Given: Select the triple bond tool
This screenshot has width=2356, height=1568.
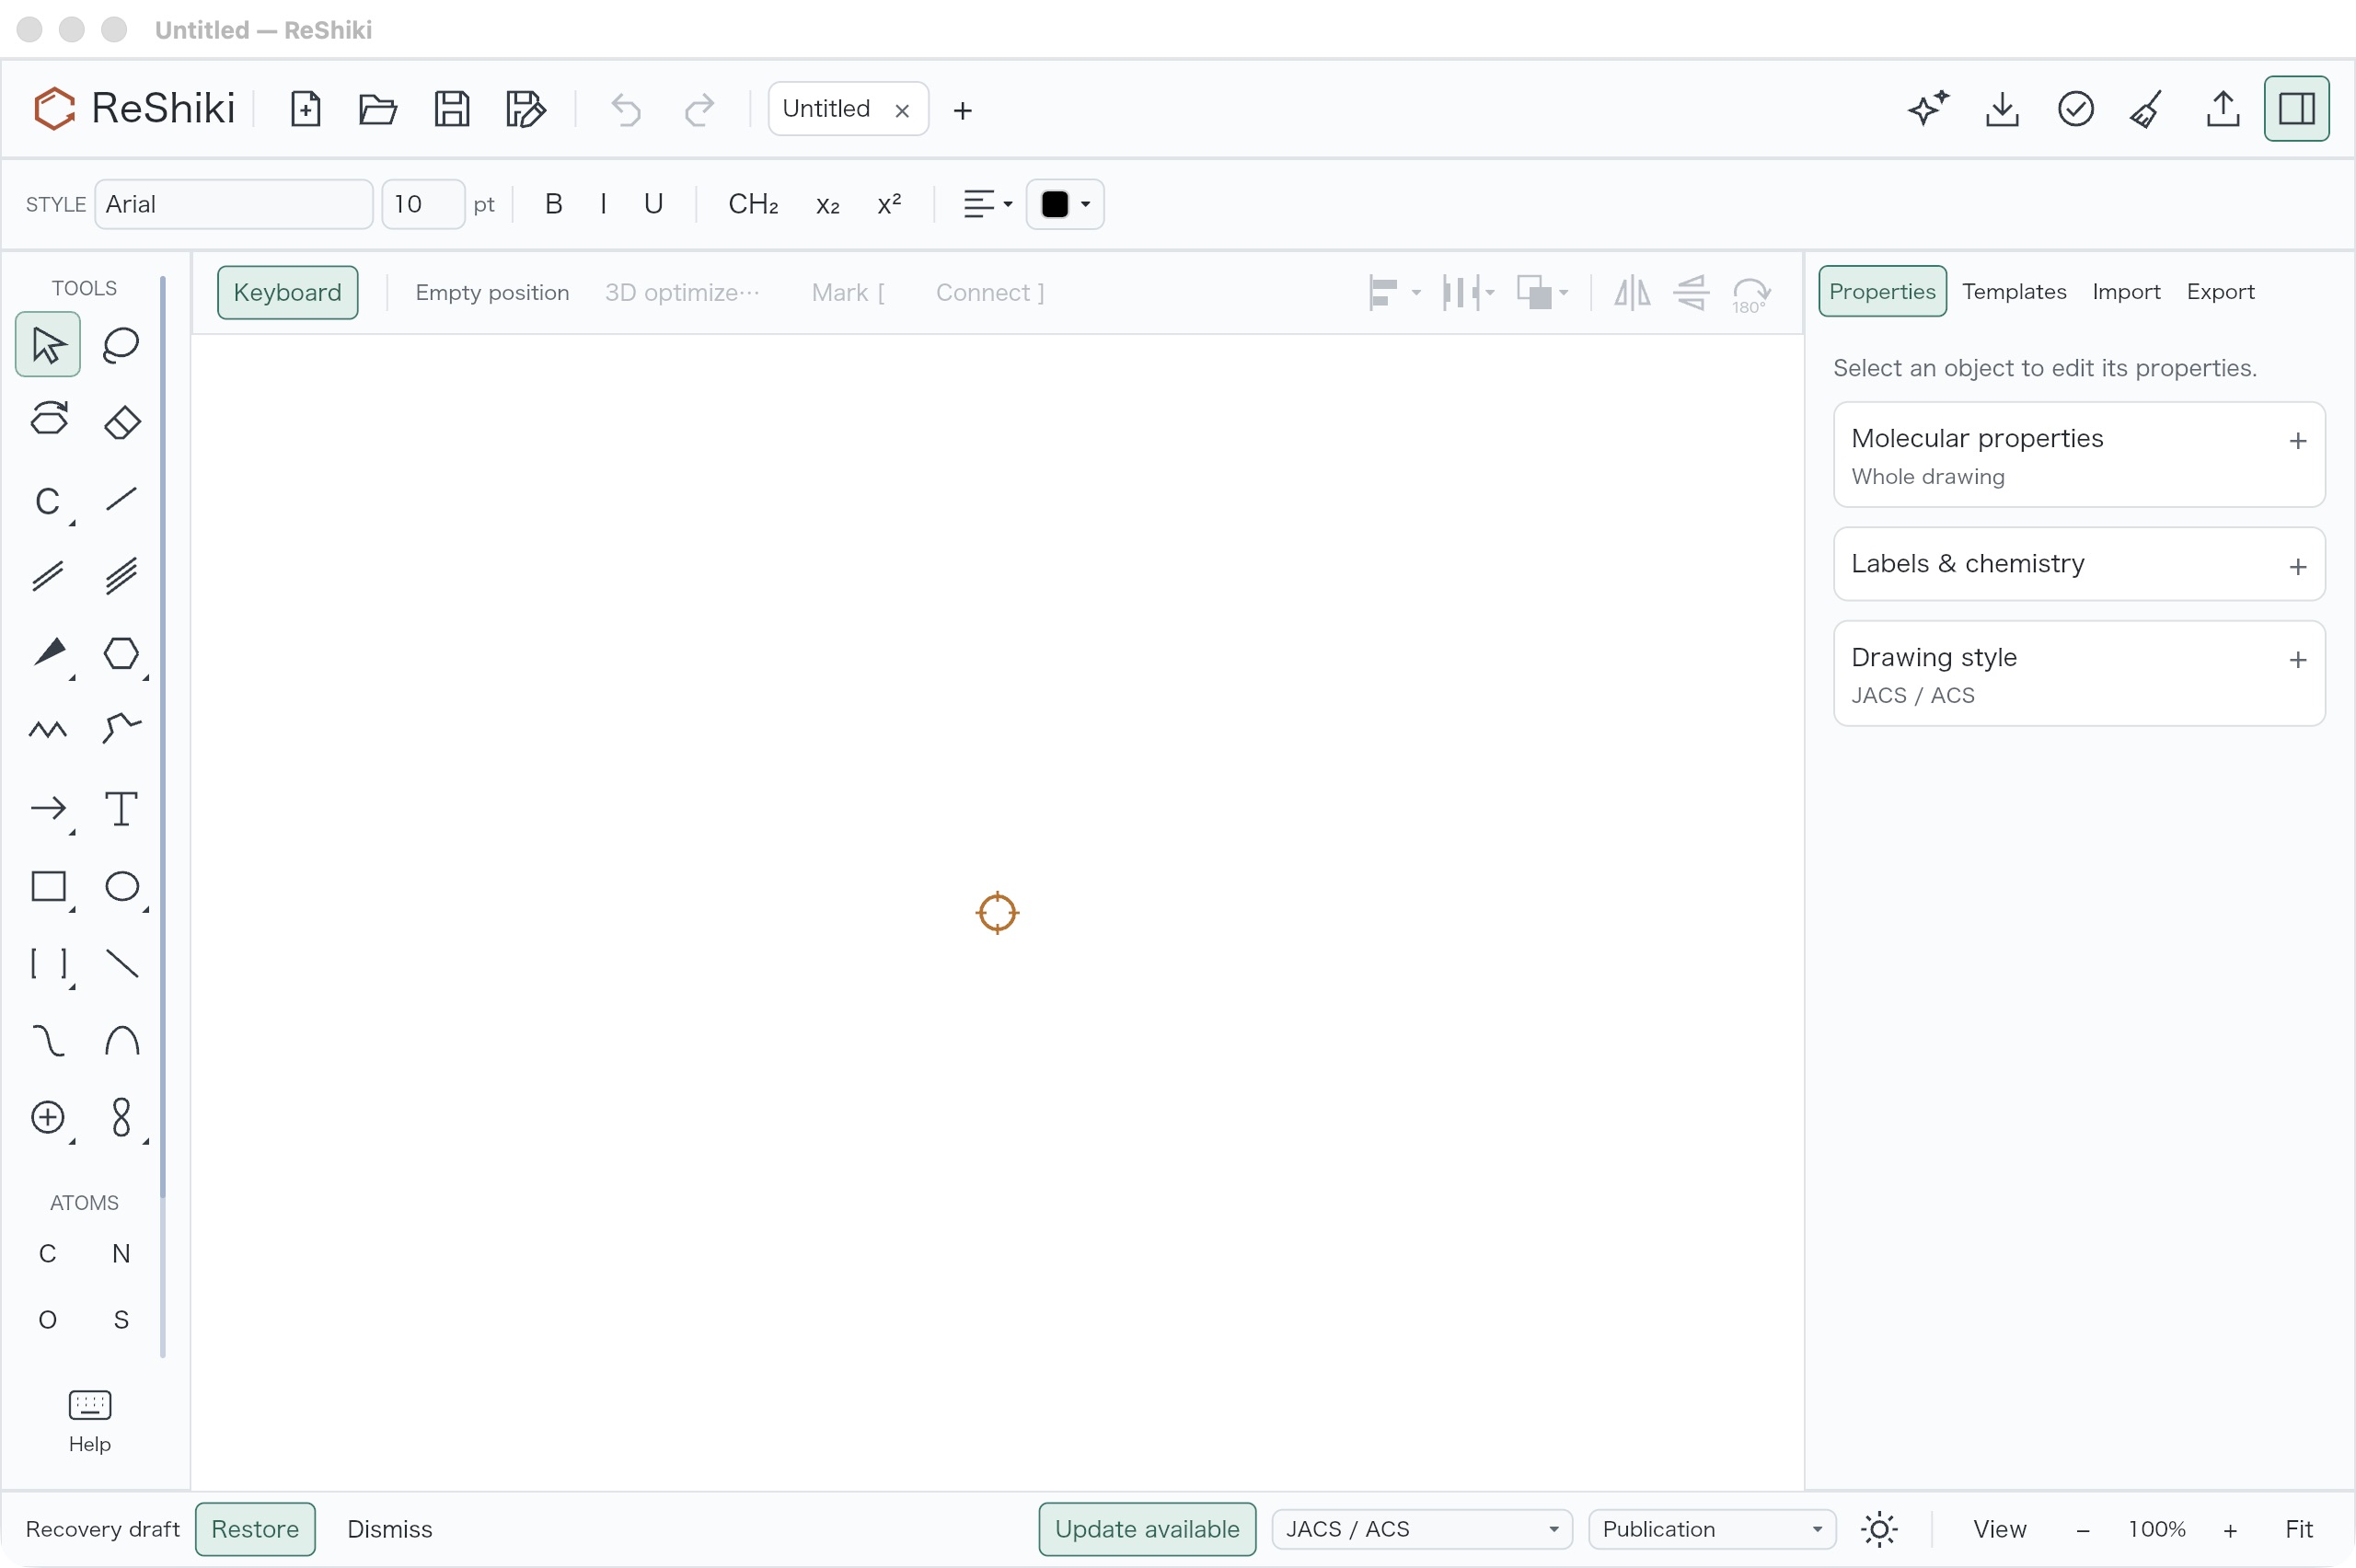Looking at the screenshot, I should (121, 576).
